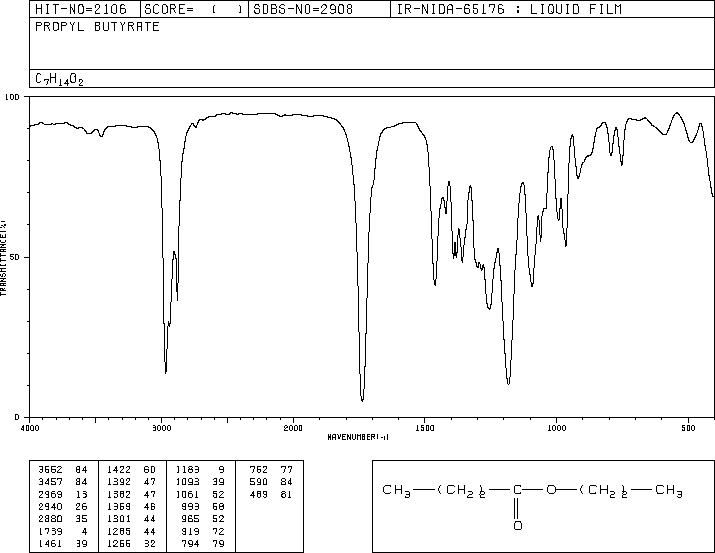Click the SDBS-NO=2908 header text
The image size is (715, 553).
pos(303,9)
